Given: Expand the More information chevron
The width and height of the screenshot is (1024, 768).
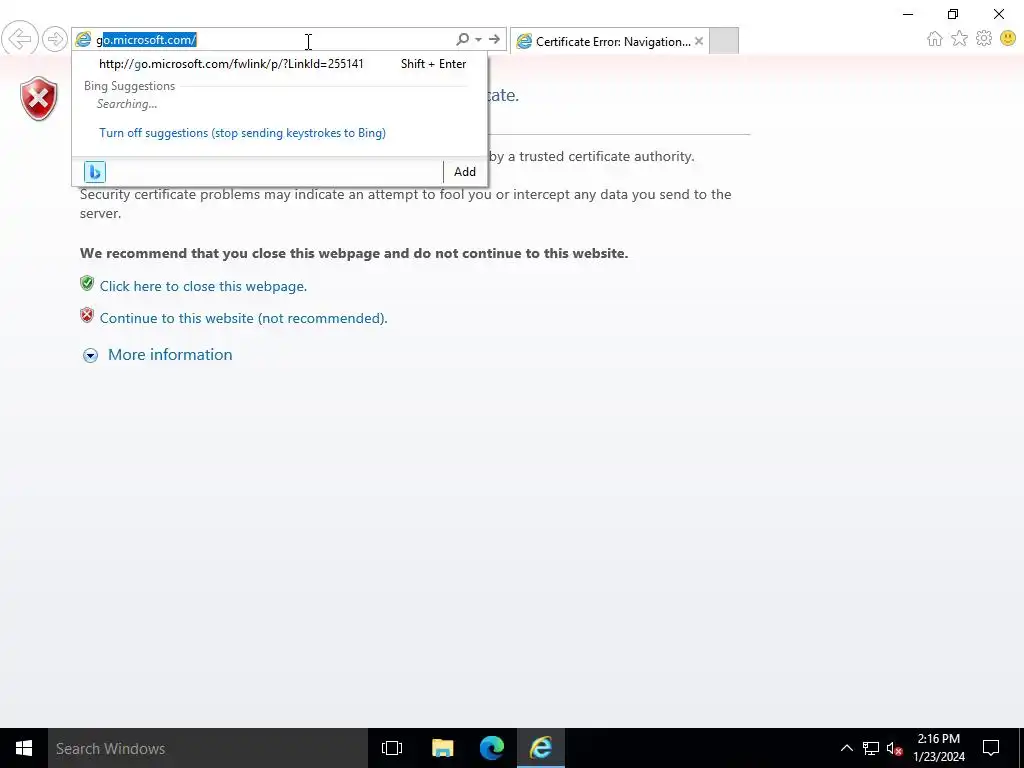Looking at the screenshot, I should [x=90, y=355].
